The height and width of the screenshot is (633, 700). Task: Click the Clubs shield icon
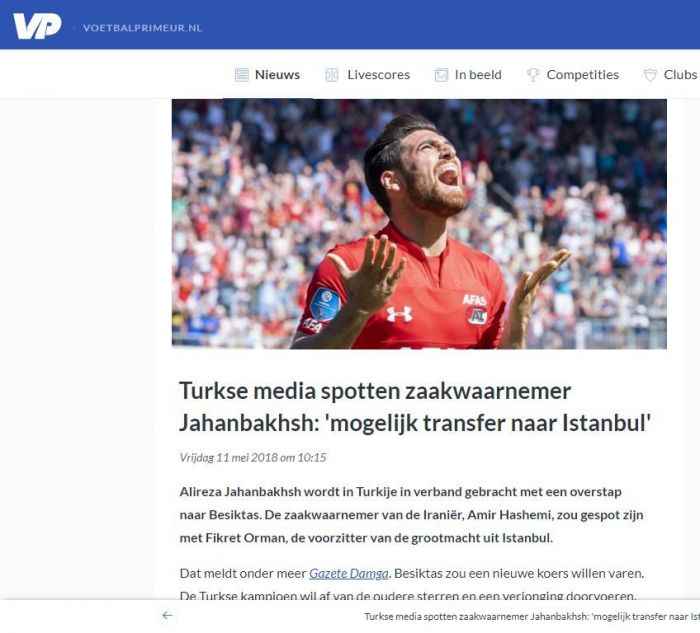coord(650,75)
